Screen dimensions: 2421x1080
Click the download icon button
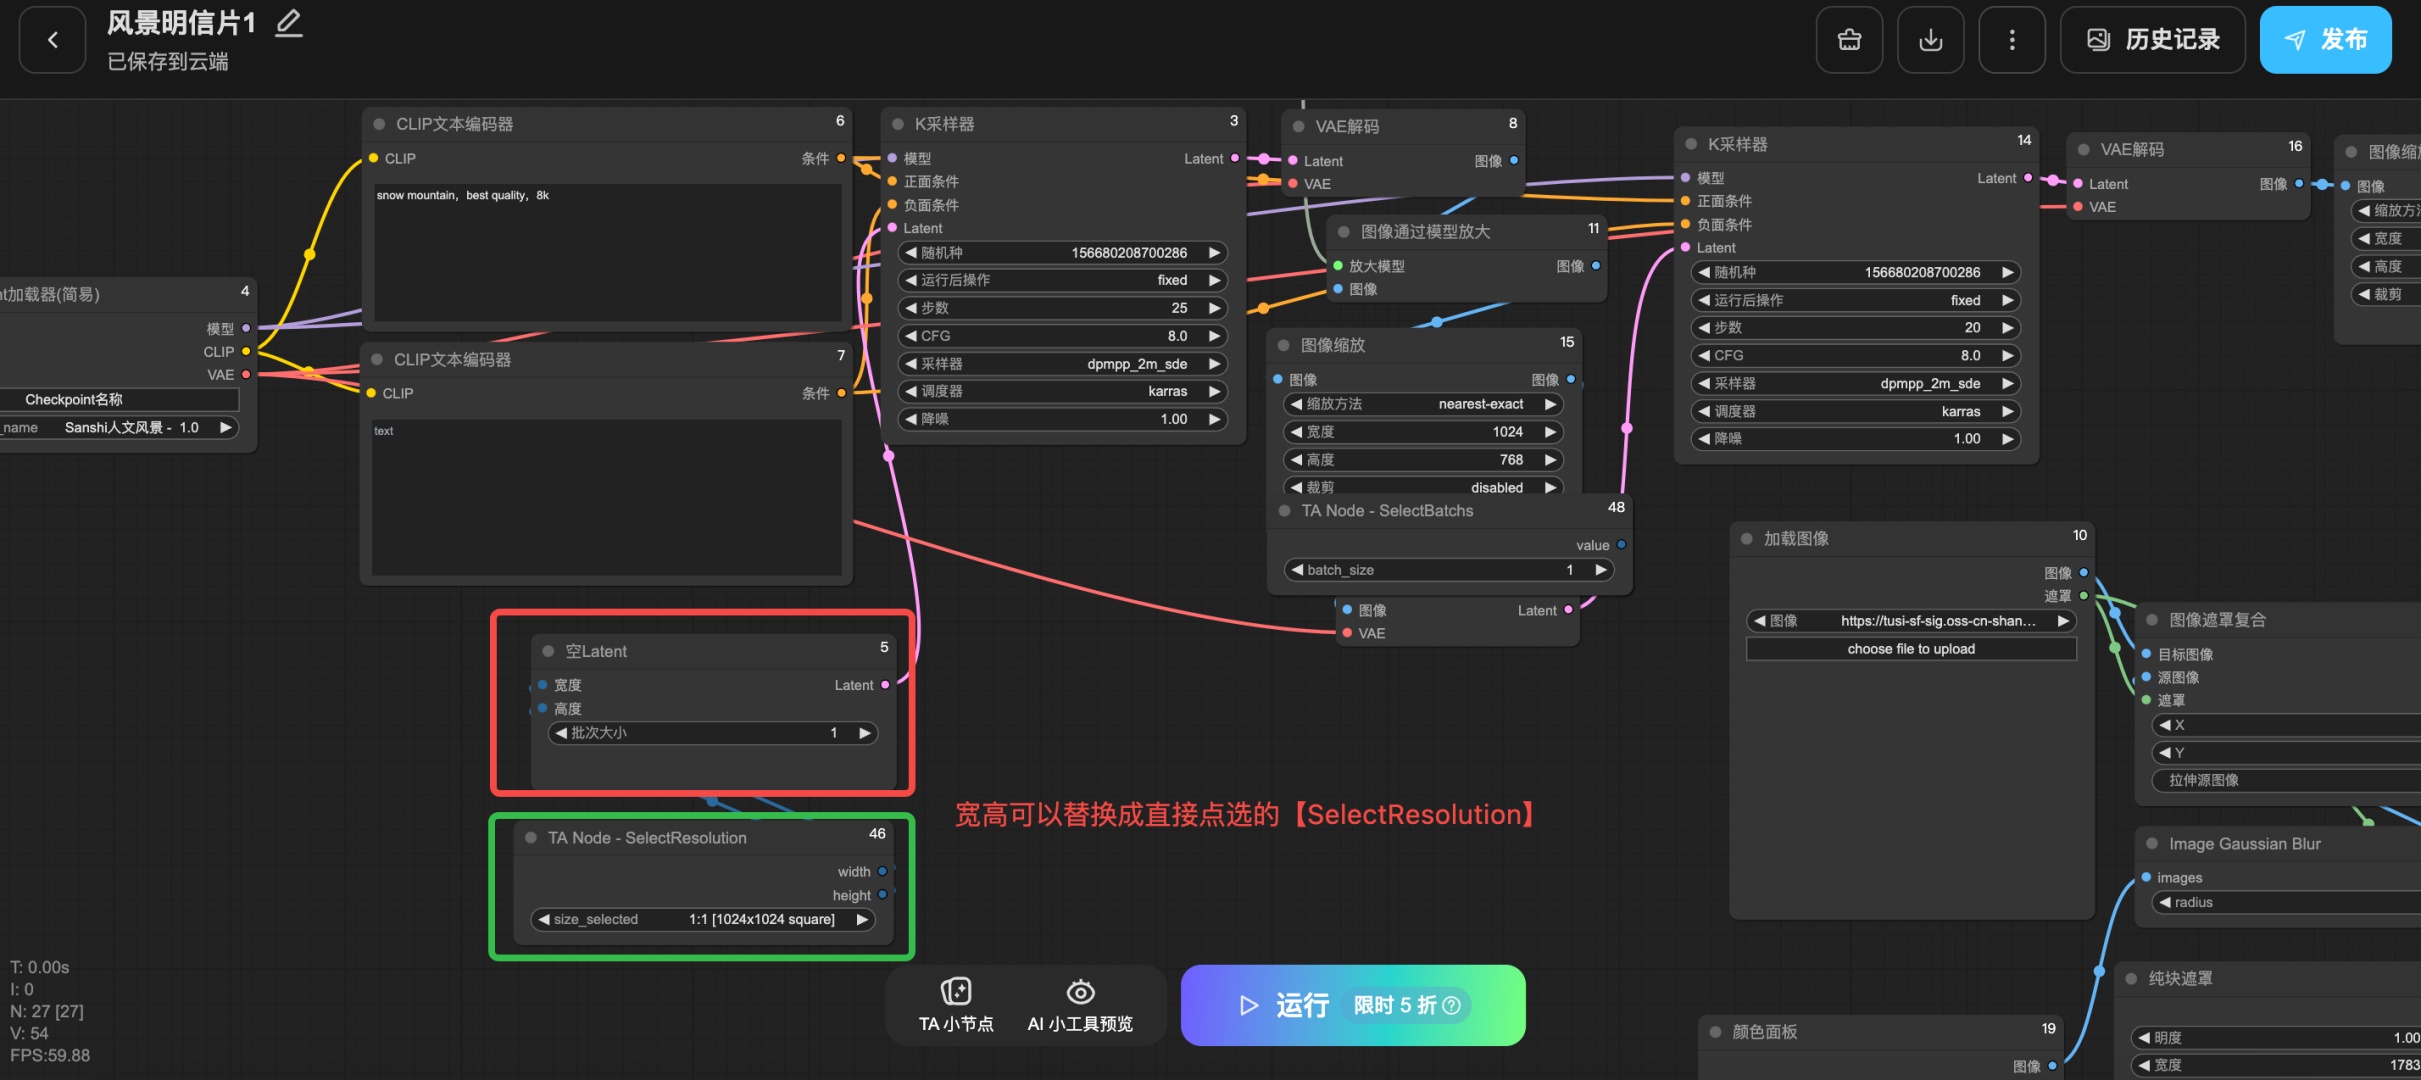pyautogui.click(x=1930, y=40)
